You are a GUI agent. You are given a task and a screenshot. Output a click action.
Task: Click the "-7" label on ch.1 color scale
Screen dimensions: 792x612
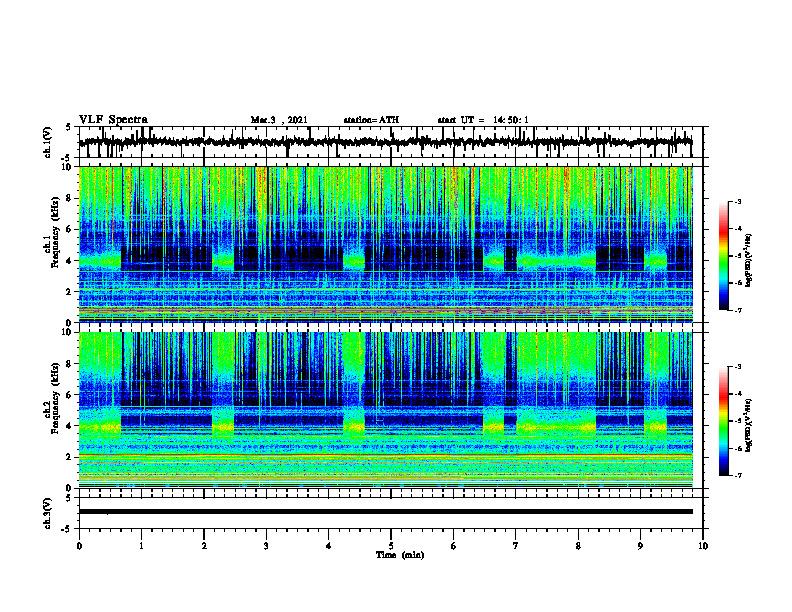pos(737,310)
